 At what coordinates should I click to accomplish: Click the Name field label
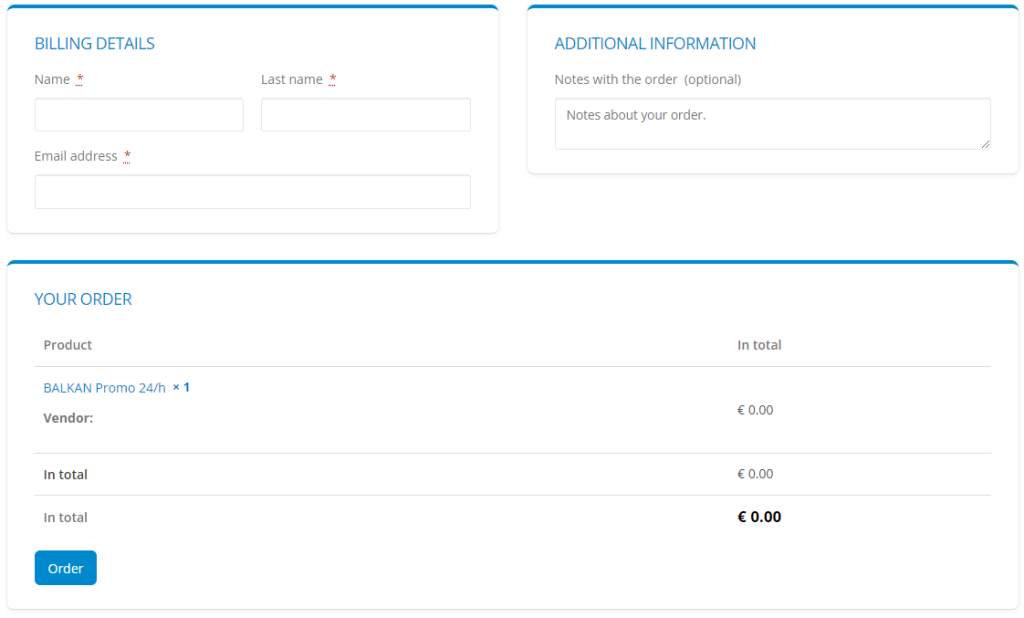[52, 80]
